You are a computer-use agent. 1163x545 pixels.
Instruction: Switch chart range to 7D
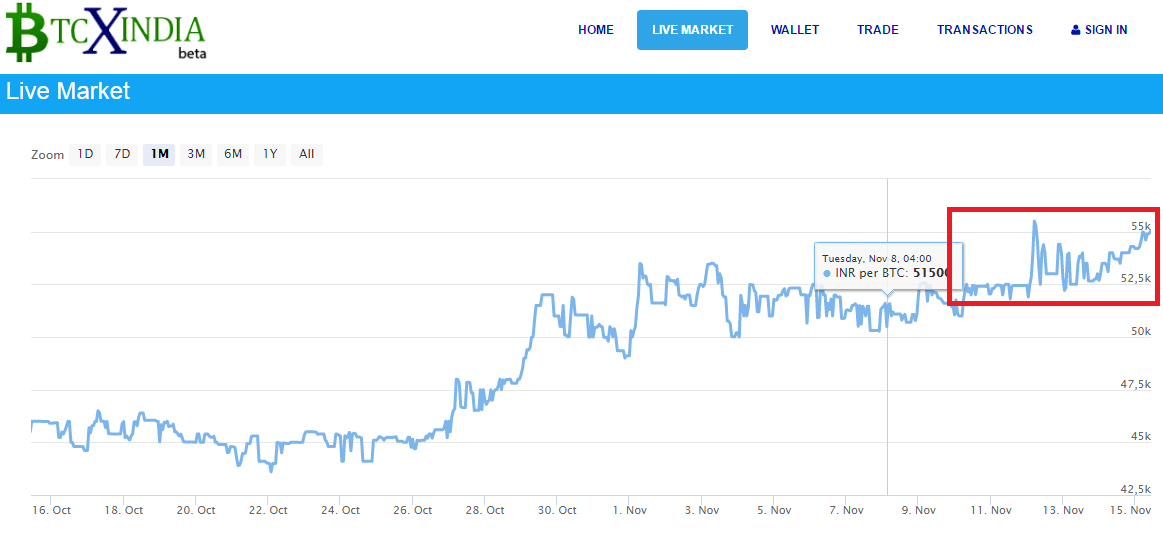click(122, 154)
